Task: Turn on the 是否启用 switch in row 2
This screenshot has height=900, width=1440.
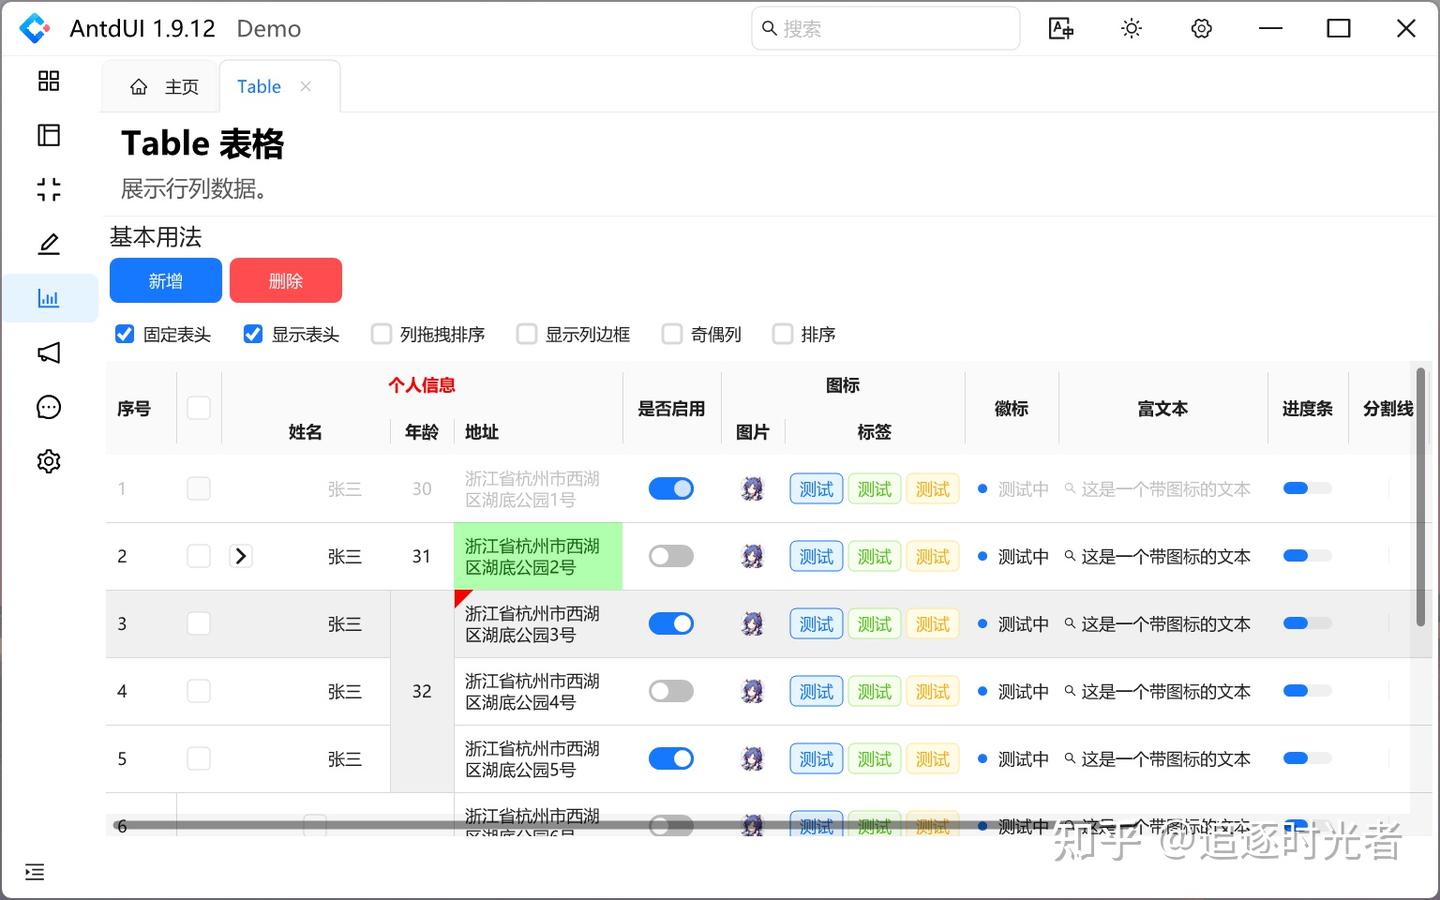Action: 671,556
